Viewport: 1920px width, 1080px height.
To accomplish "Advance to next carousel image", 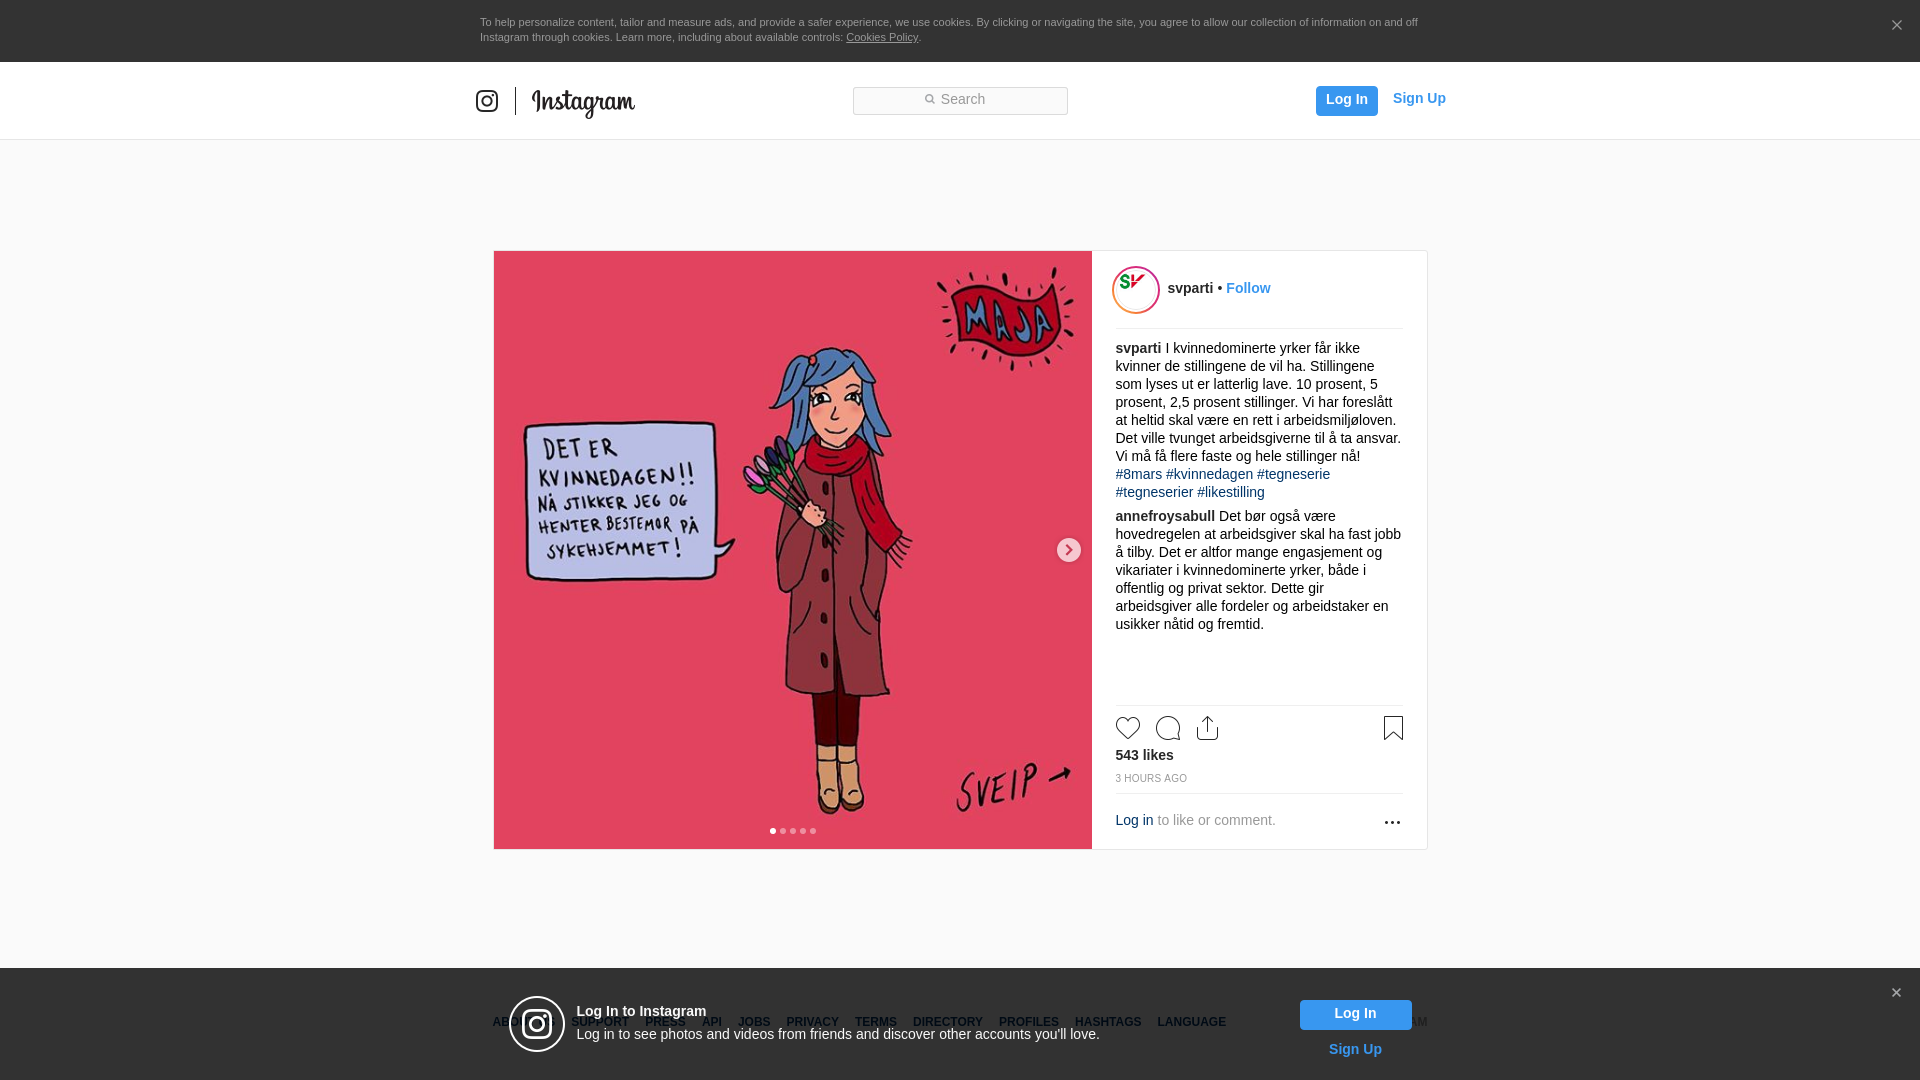I will coord(1069,550).
